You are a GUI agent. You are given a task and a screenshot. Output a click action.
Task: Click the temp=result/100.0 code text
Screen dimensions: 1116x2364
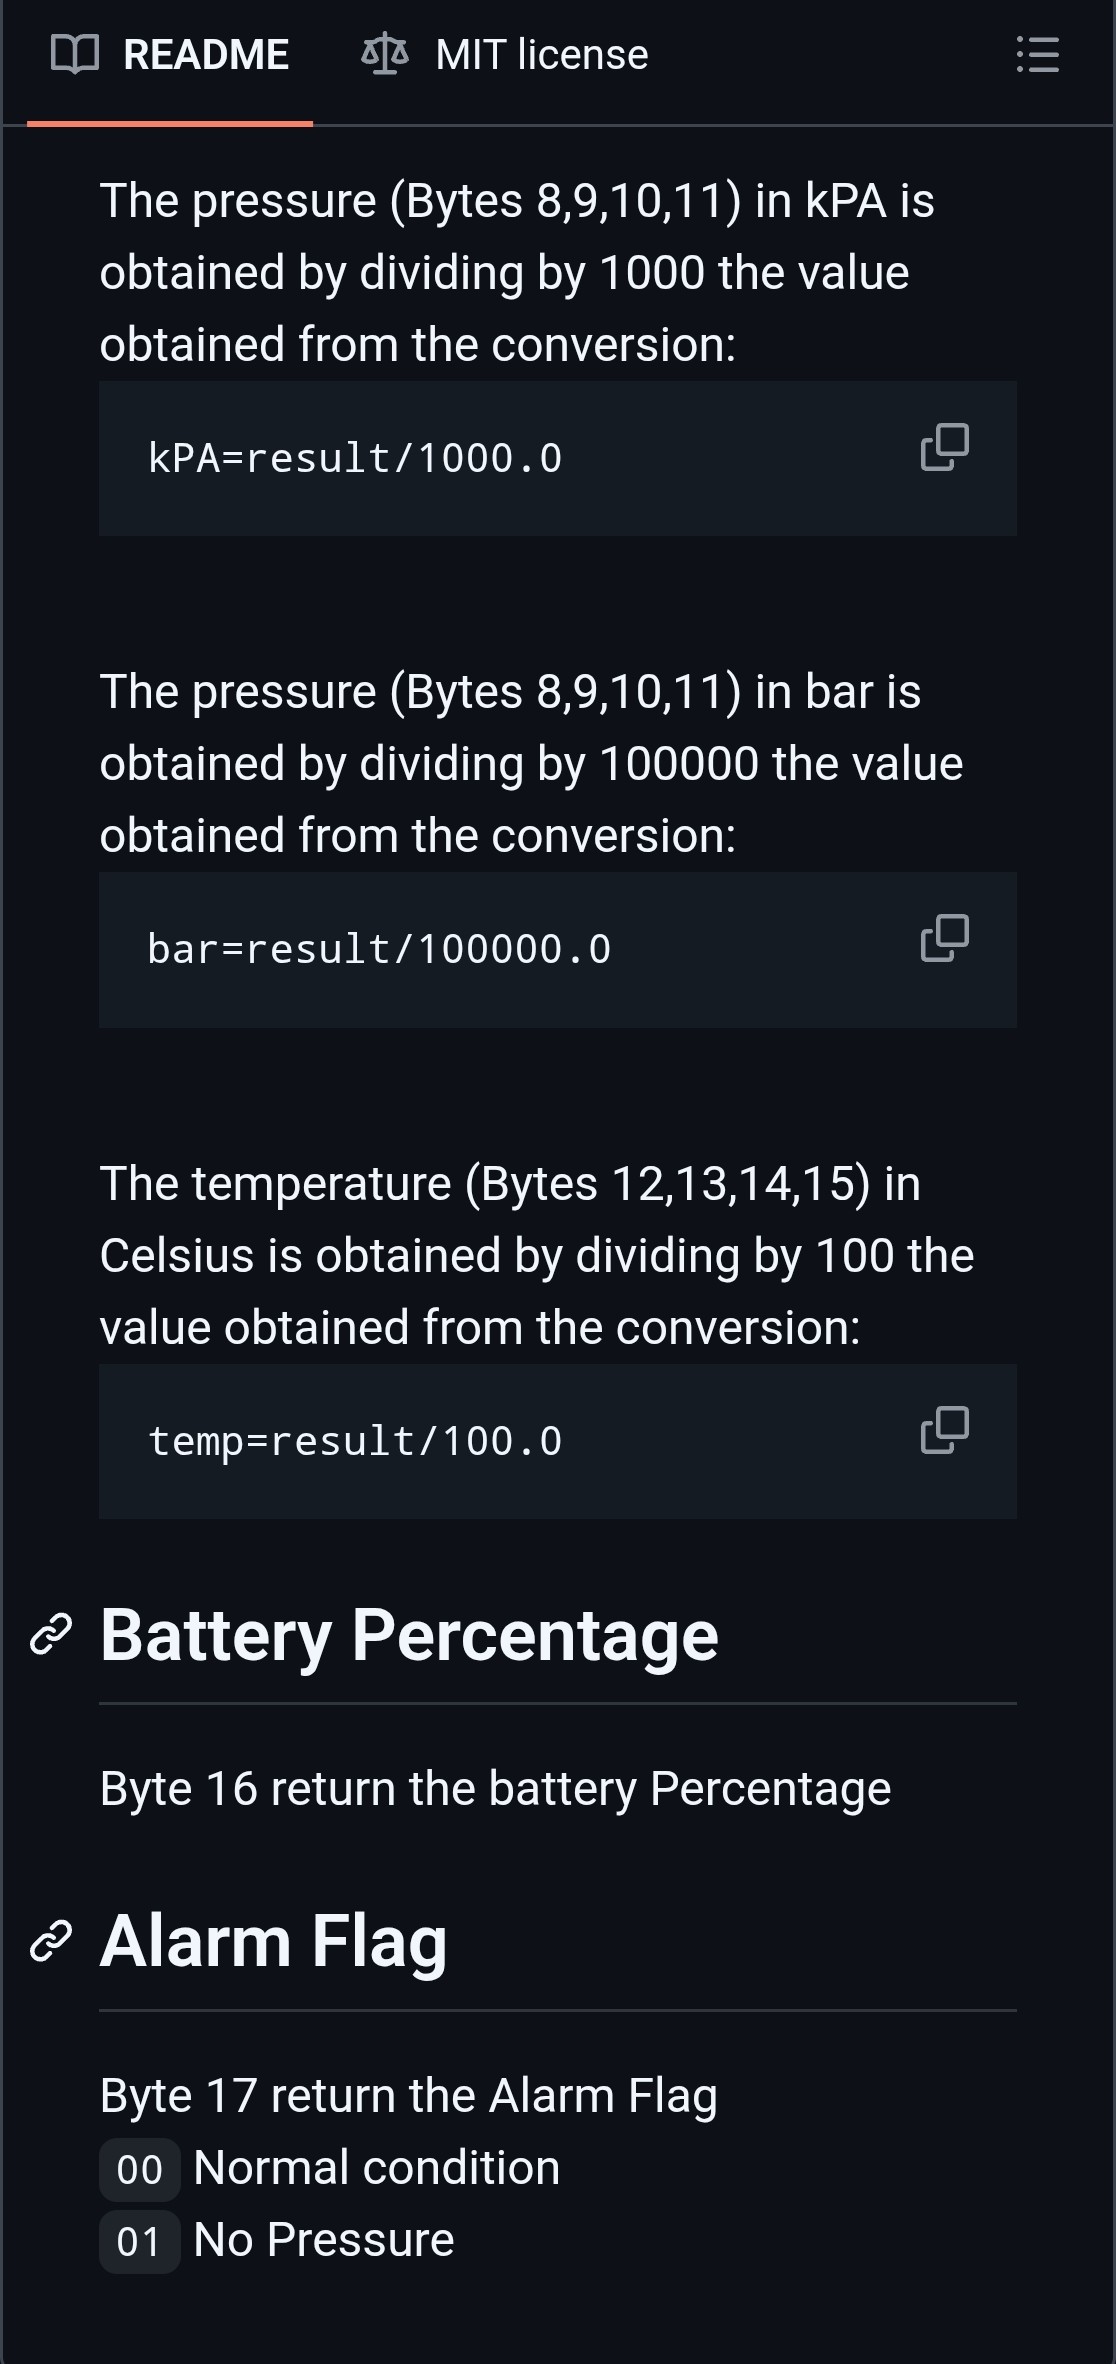[355, 1442]
